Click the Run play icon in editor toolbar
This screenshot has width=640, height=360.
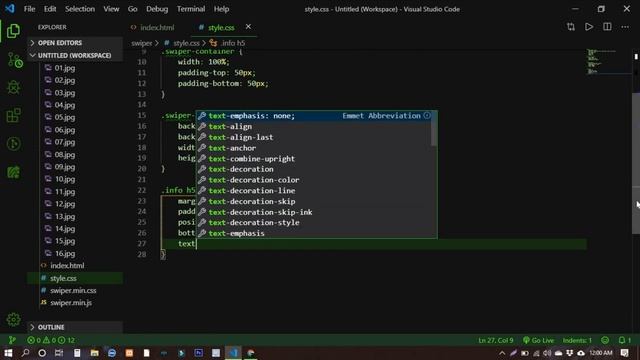pyautogui.click(x=589, y=27)
